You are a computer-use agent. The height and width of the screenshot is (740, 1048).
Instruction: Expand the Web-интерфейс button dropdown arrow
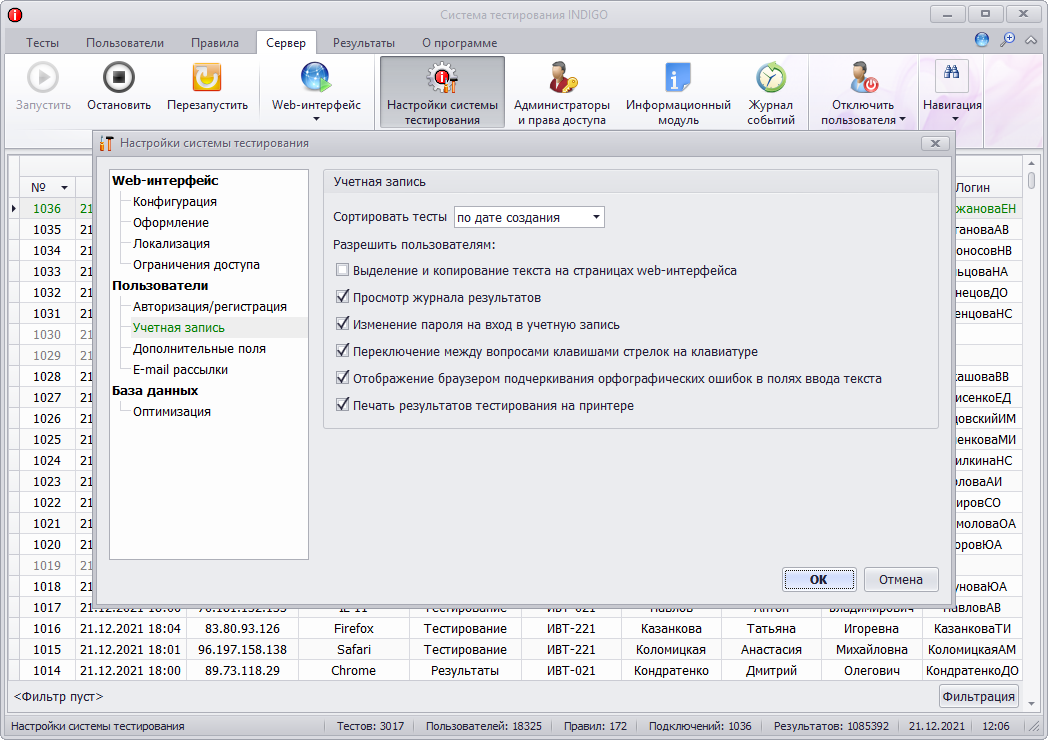click(x=316, y=120)
